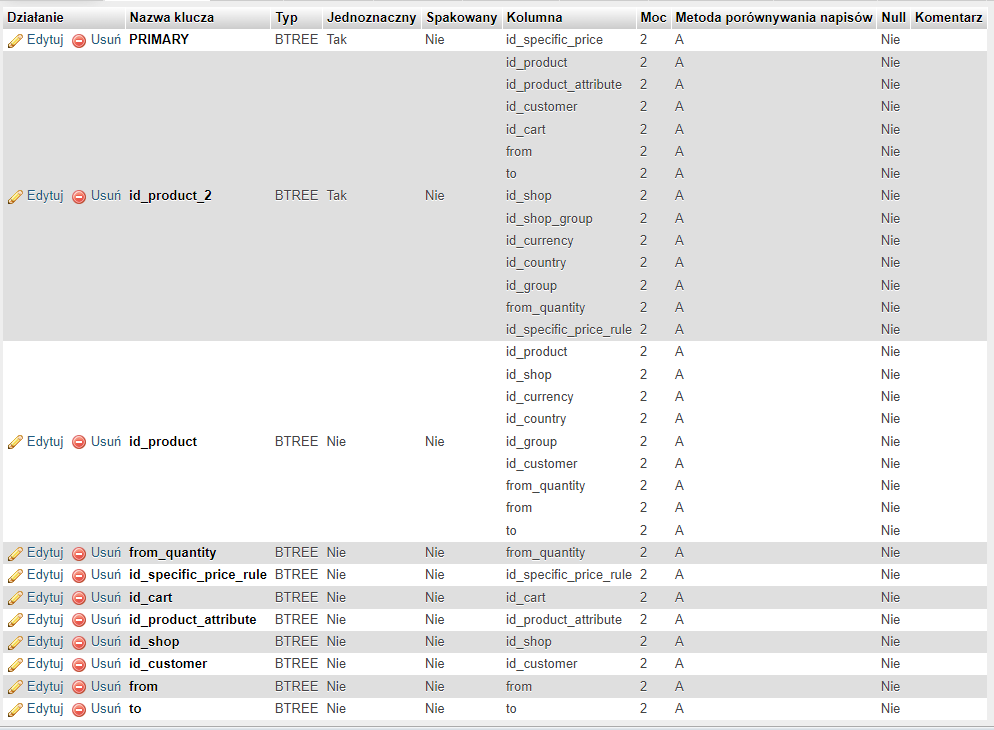Screen dimensions: 994x730
Task: Click delete icon for id_product_attribute index
Action: tap(79, 620)
